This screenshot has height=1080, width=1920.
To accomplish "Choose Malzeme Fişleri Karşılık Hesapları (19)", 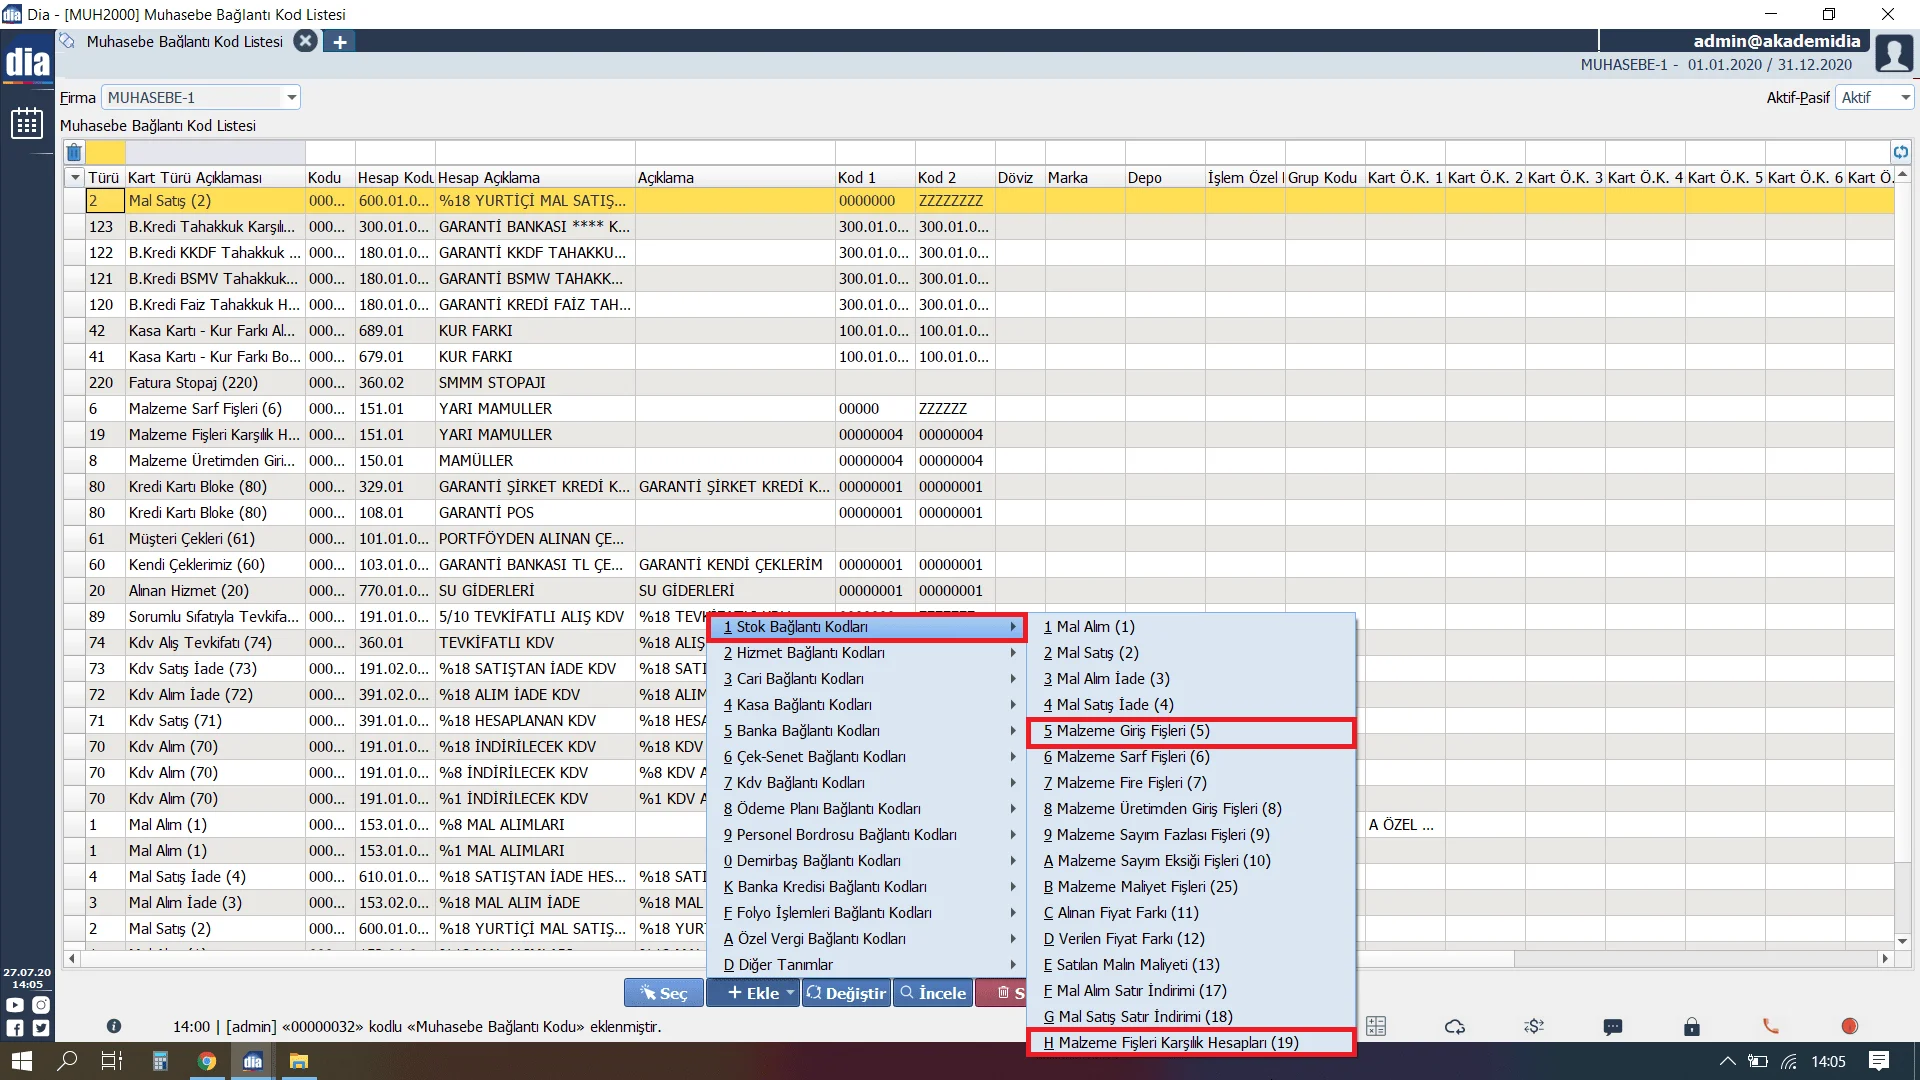I will (x=1191, y=1043).
